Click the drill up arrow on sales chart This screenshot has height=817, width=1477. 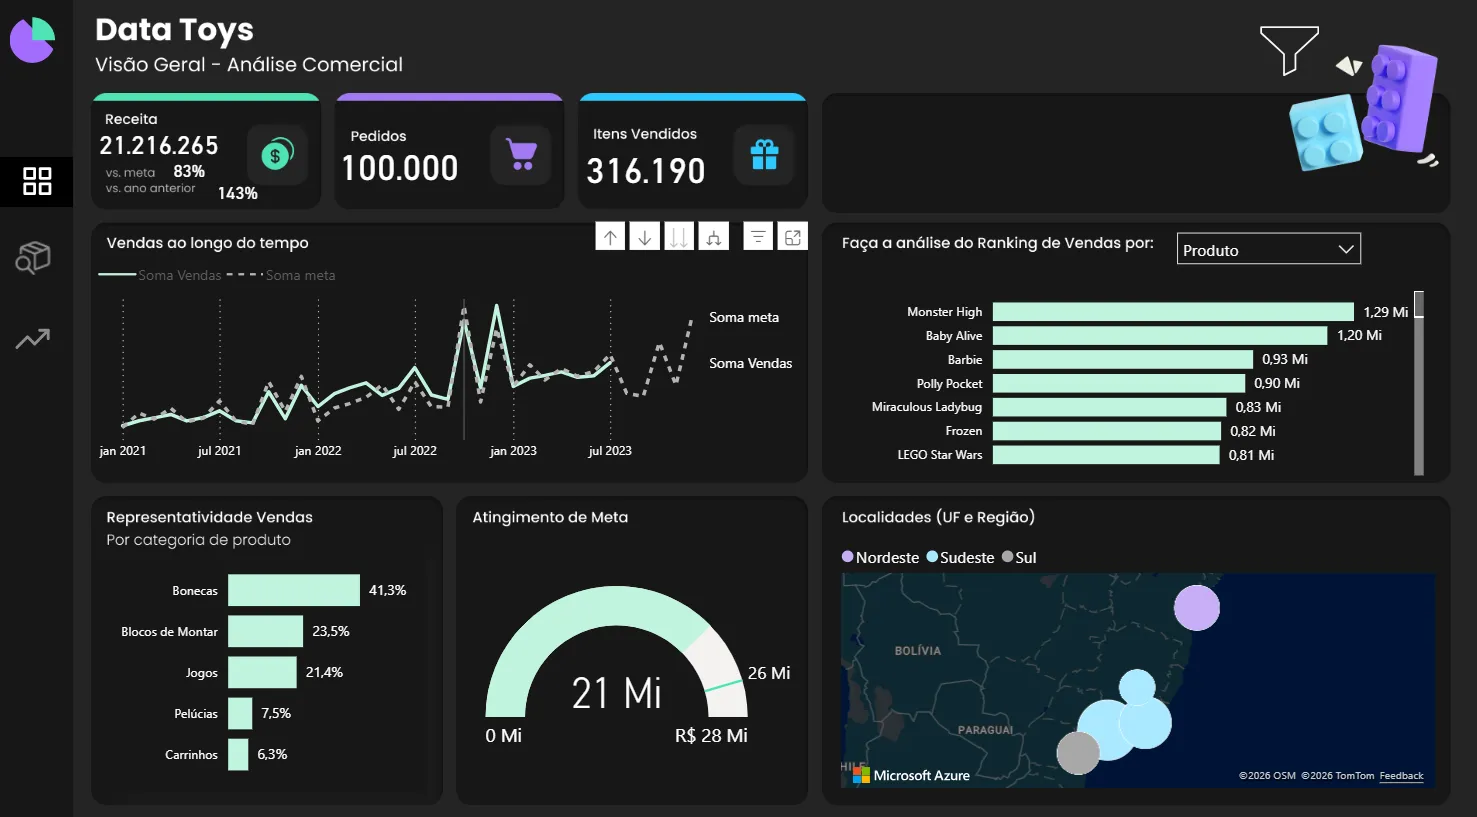[x=610, y=237]
